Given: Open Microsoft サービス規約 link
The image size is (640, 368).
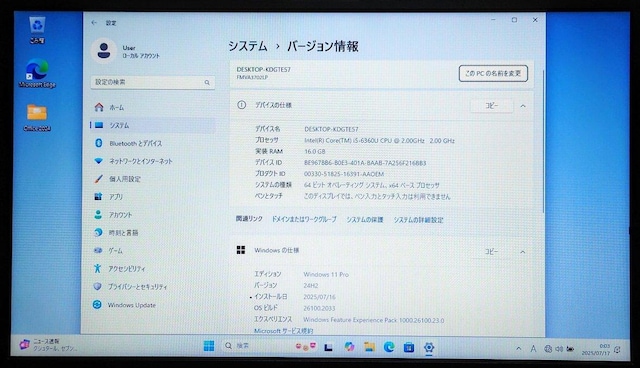Looking at the screenshot, I should [284, 331].
